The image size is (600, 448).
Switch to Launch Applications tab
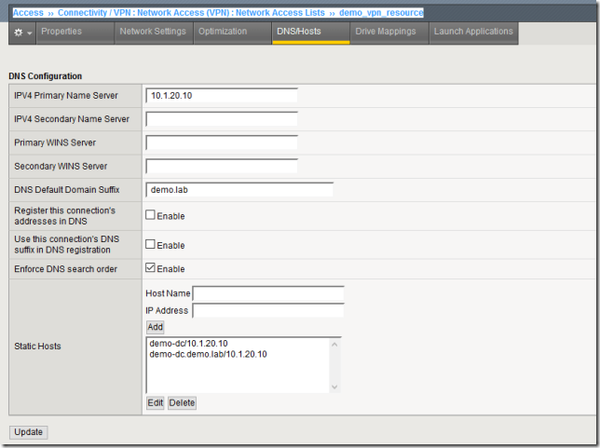[473, 31]
